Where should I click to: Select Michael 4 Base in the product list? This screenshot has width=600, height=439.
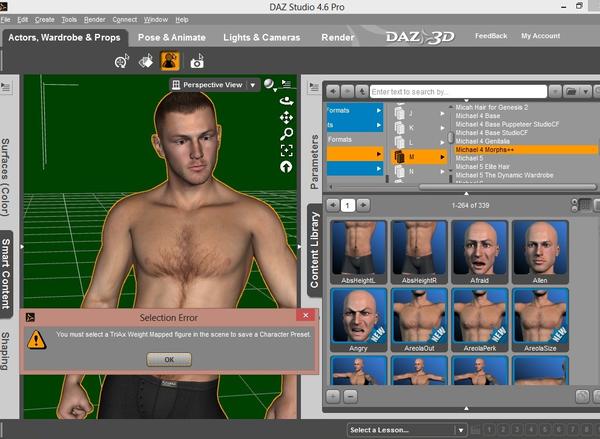click(478, 116)
